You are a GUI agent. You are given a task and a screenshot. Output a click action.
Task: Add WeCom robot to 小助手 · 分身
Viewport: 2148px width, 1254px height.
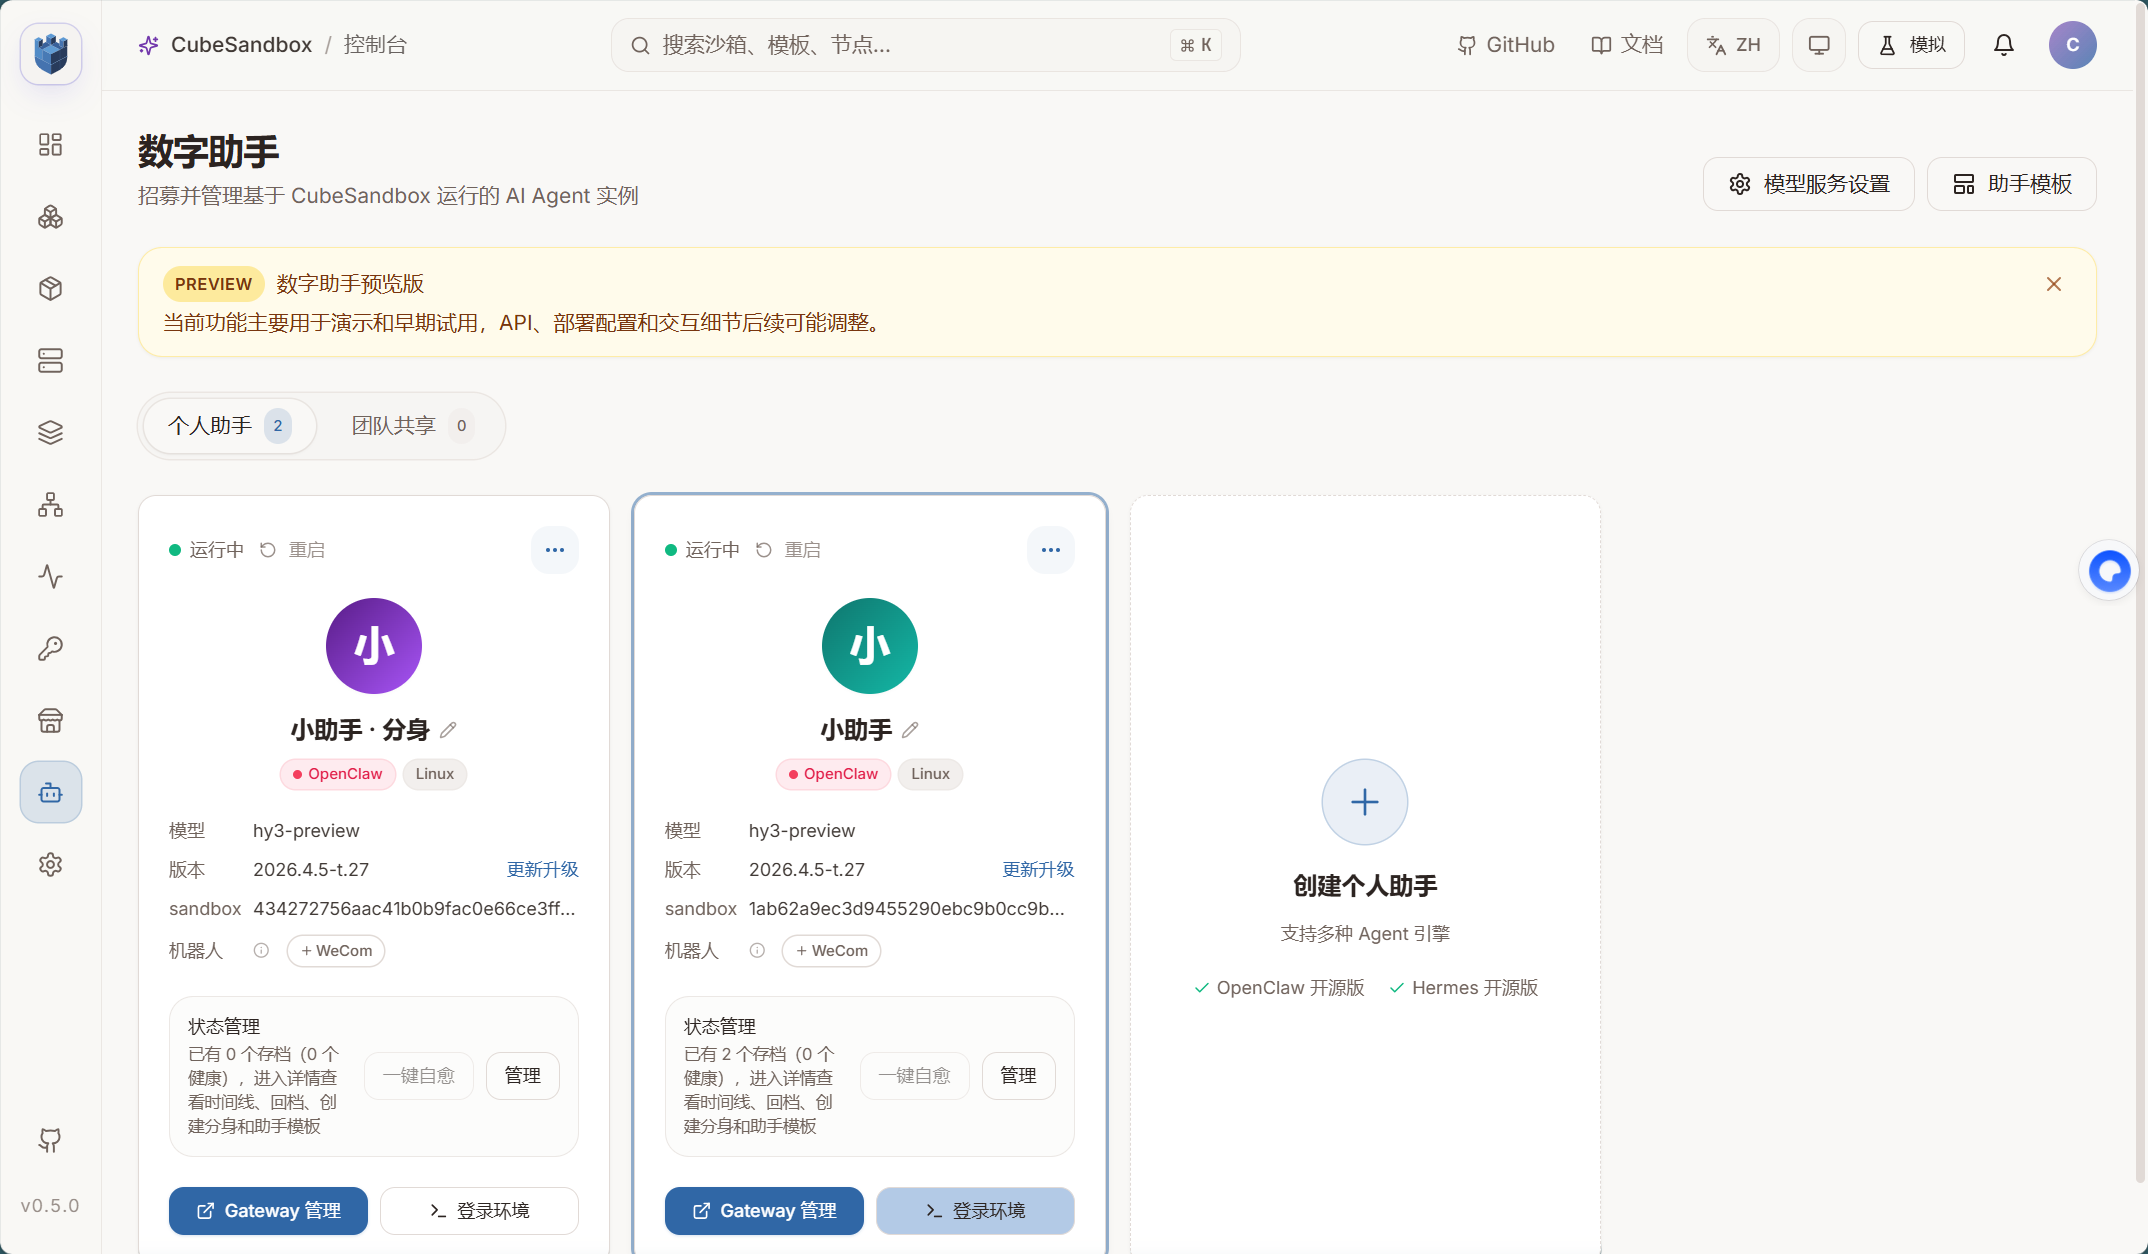pyautogui.click(x=336, y=951)
